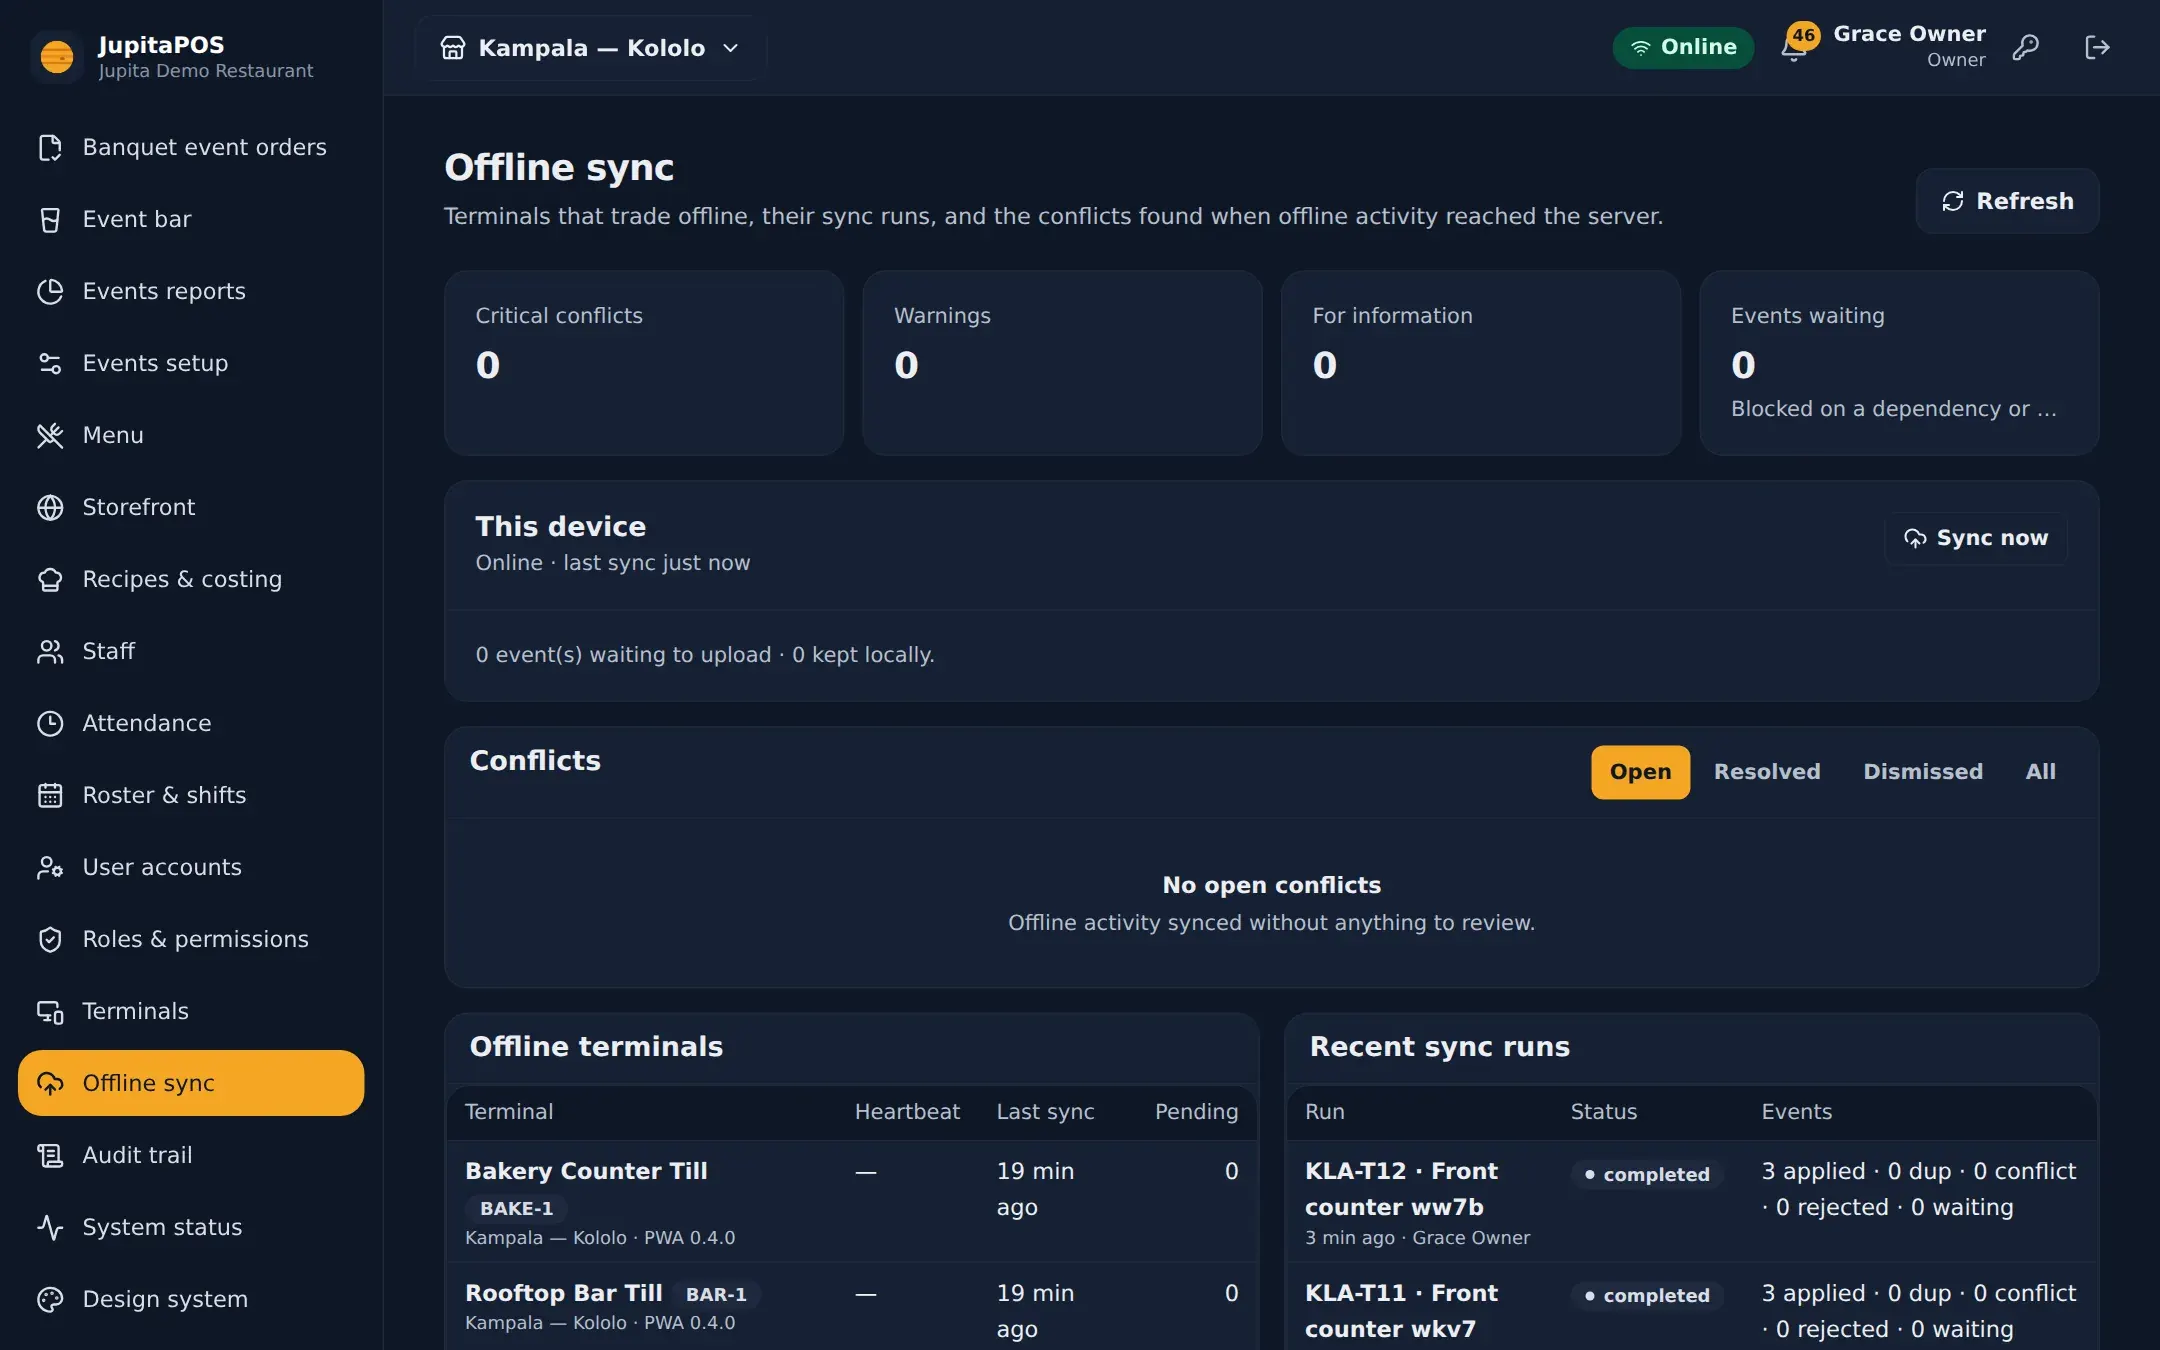
Task: Click KLA-T12 Front counter ww7b run
Action: point(1401,1189)
